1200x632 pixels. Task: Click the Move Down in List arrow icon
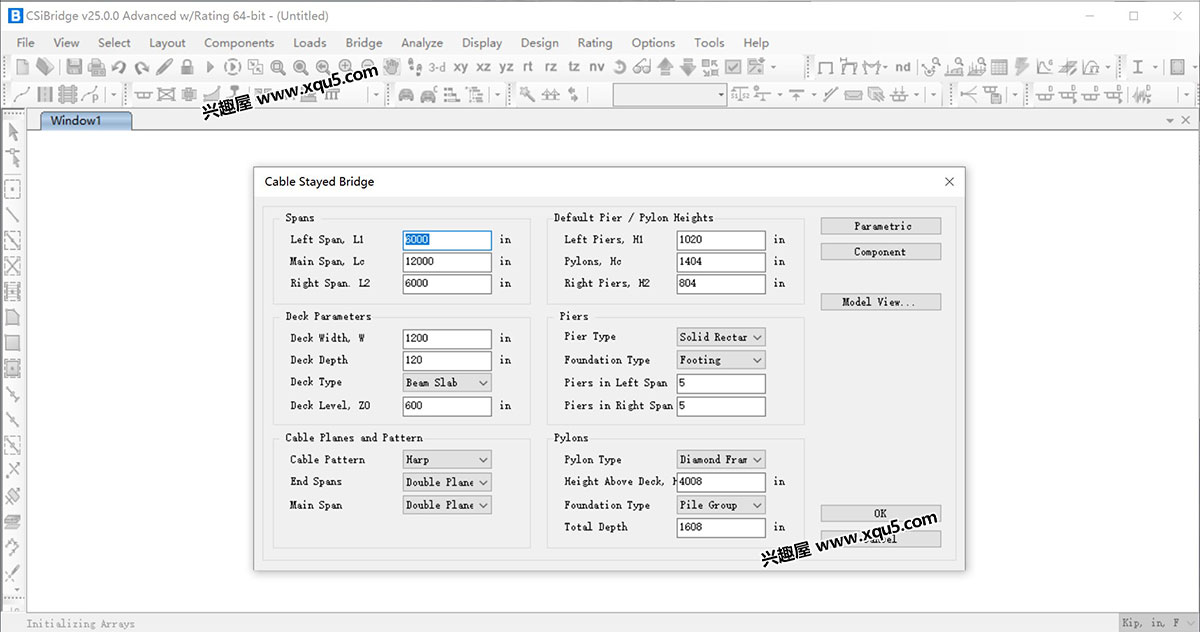coord(688,67)
